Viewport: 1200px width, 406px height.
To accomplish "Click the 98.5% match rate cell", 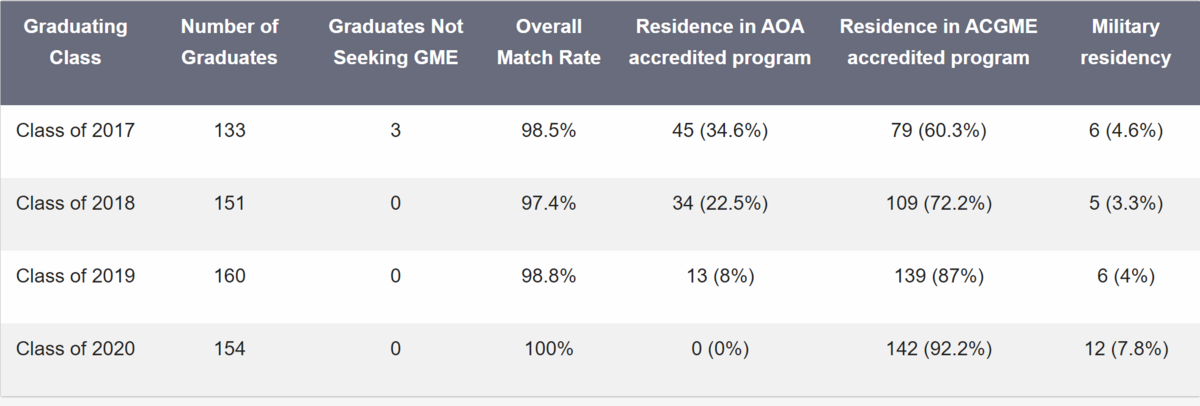I will [551, 130].
